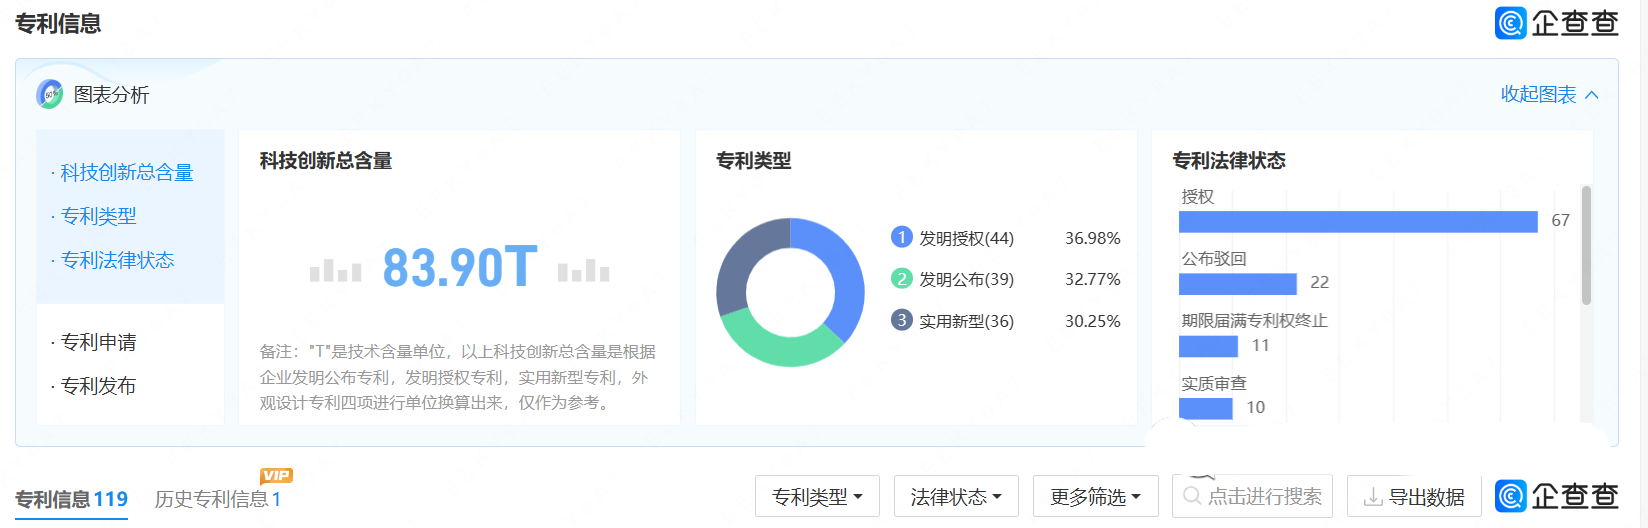Click the left bar-chart icon beside 83.90T
The image size is (1648, 528).
[x=335, y=270]
